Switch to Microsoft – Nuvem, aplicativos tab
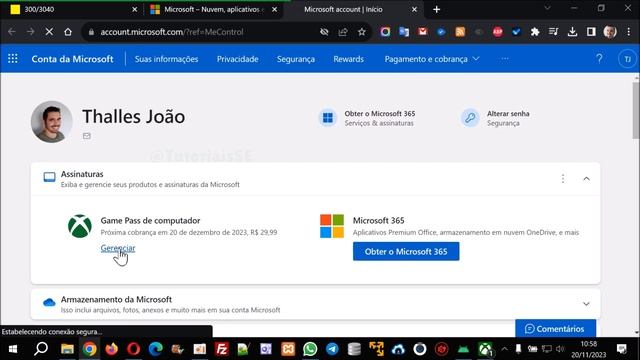The image size is (640, 360). point(212,9)
